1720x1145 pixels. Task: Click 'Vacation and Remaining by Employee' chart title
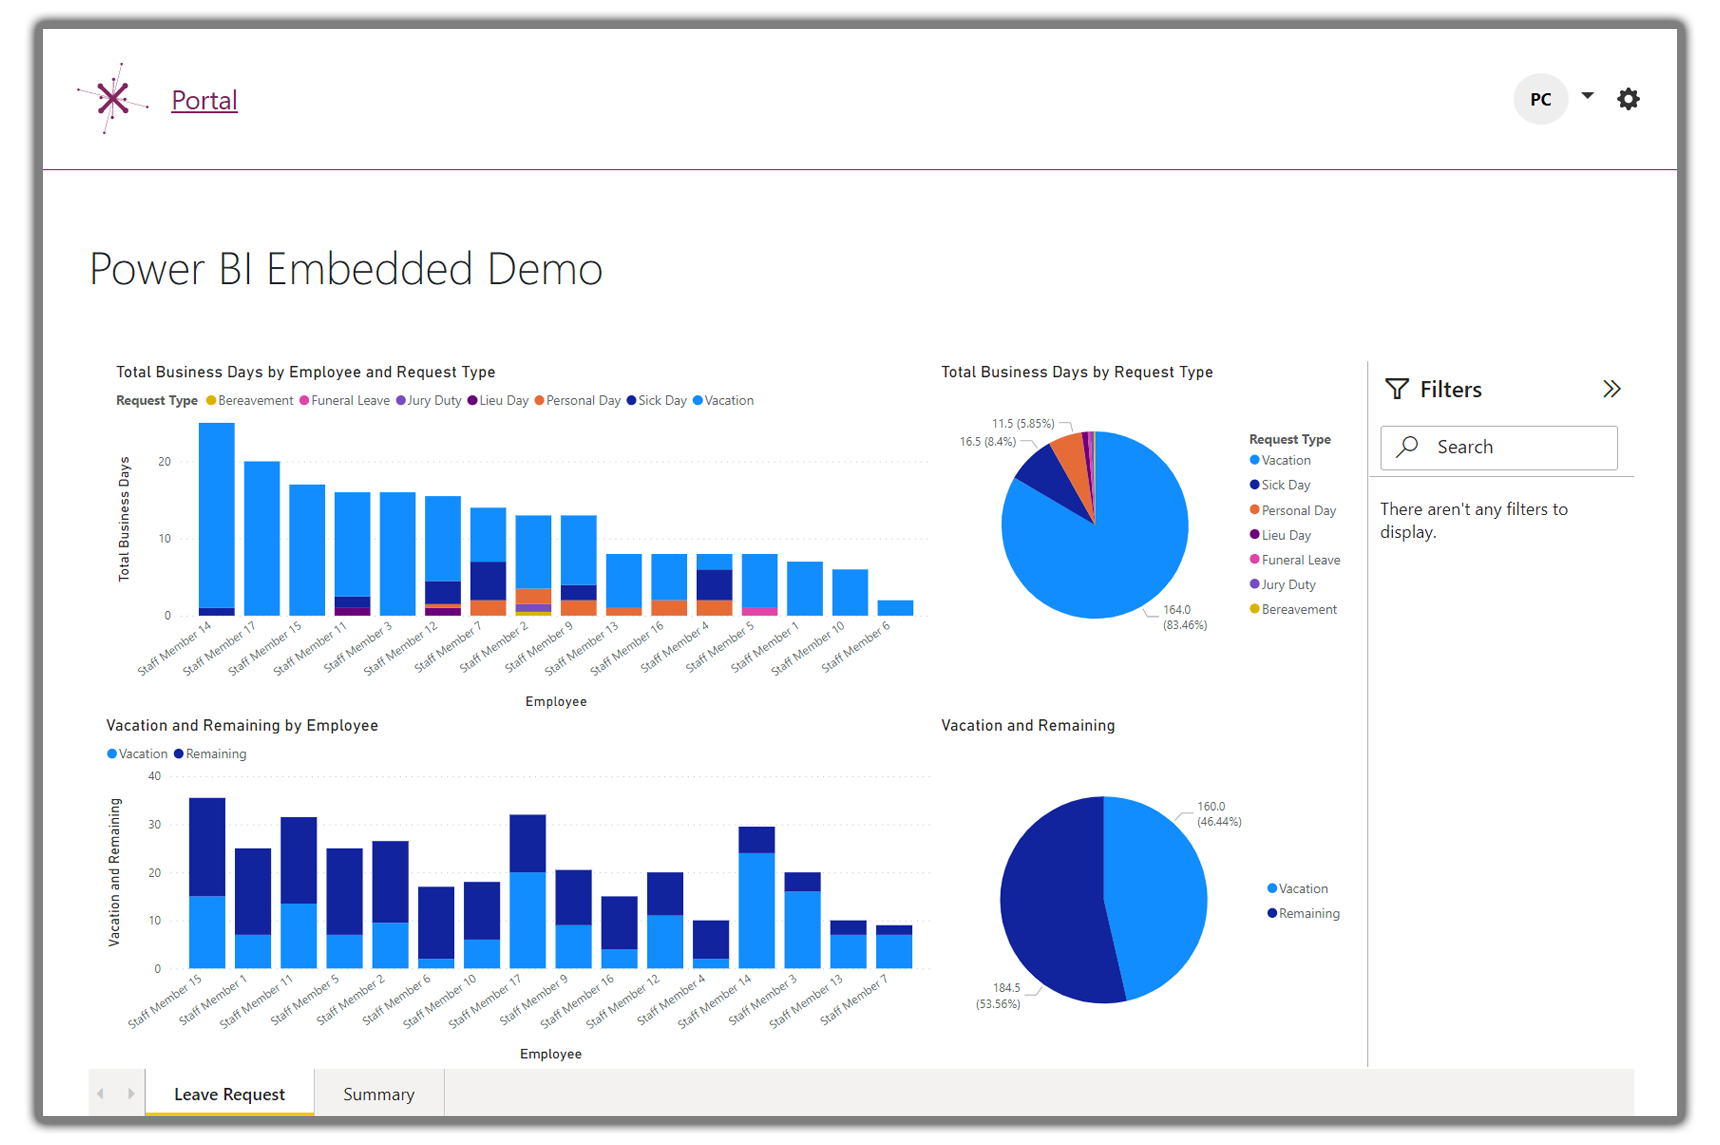point(242,726)
